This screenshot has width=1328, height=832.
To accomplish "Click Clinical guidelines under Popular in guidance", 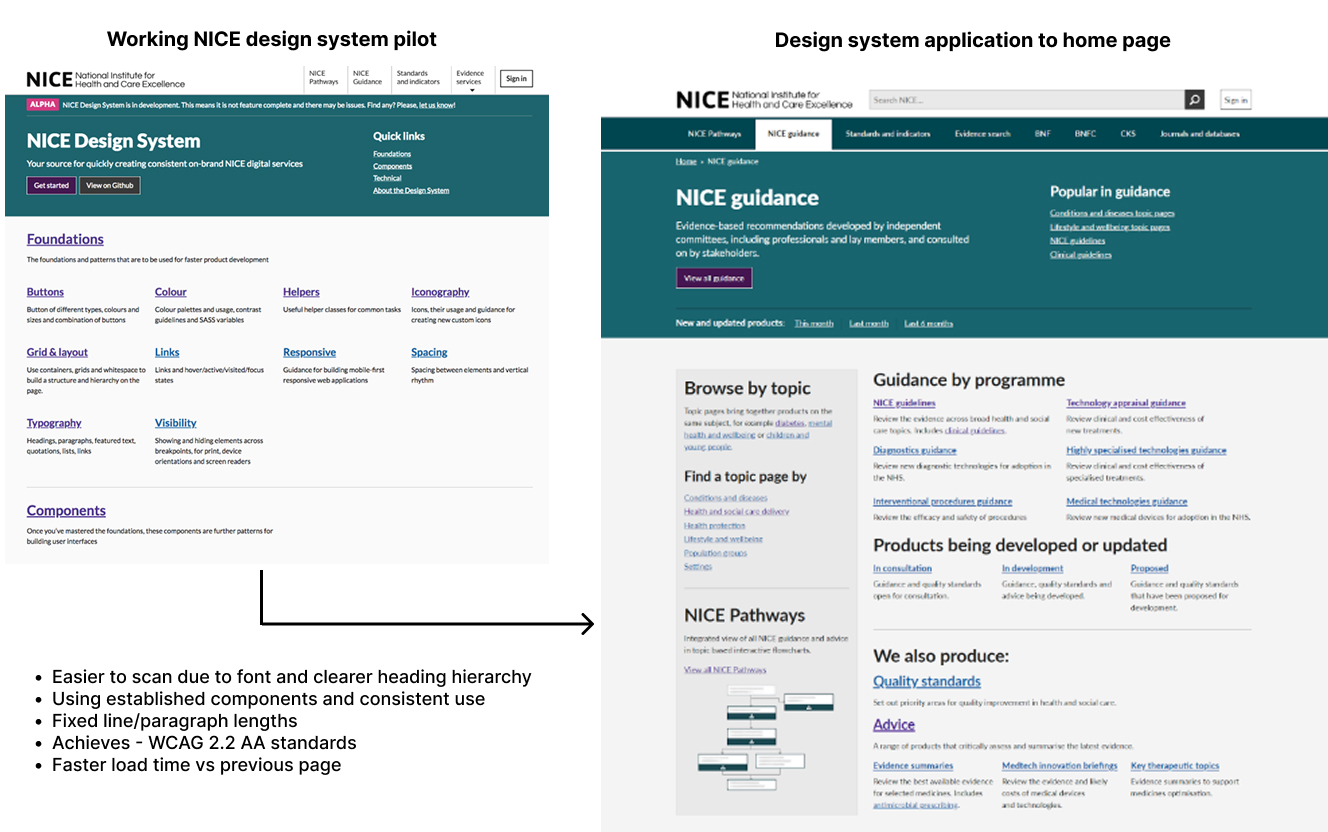I will [1080, 255].
